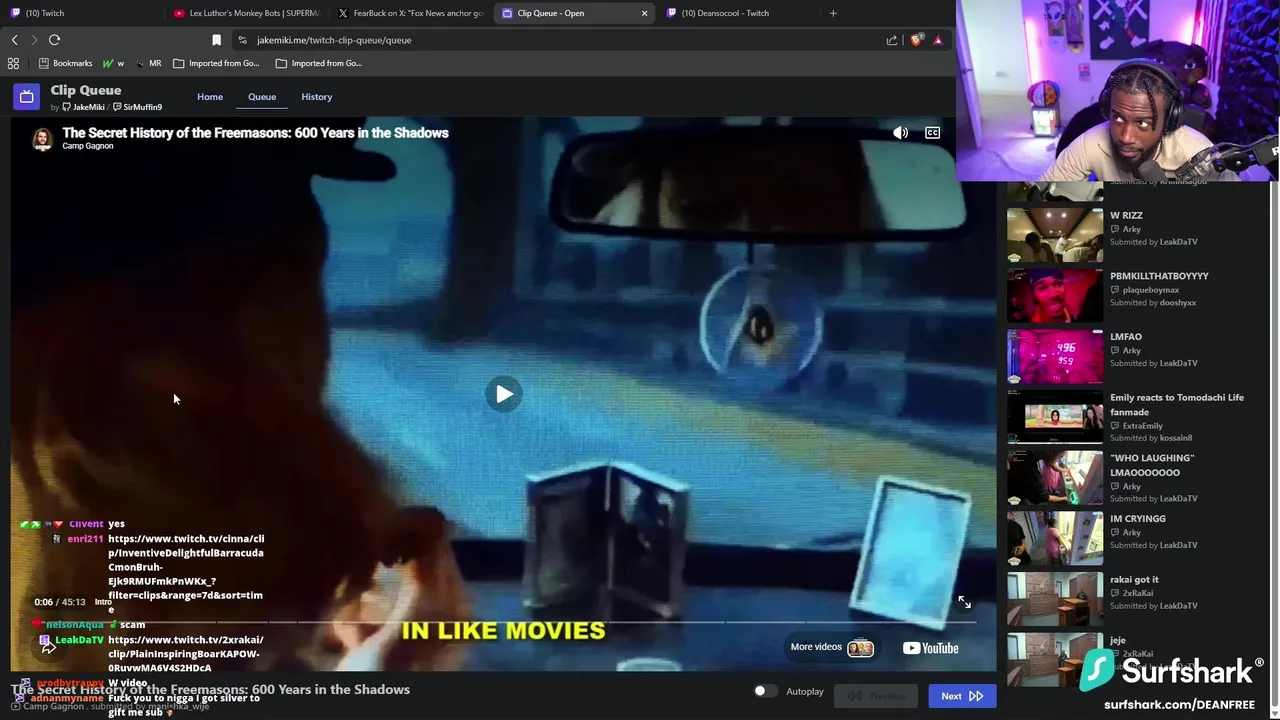Open video on YouTube via the logo
Viewport: 1280px width, 720px height.
(931, 648)
